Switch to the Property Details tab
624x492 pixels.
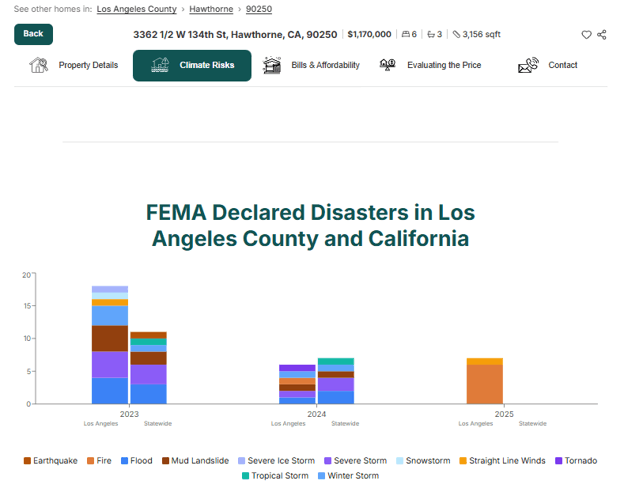(74, 65)
